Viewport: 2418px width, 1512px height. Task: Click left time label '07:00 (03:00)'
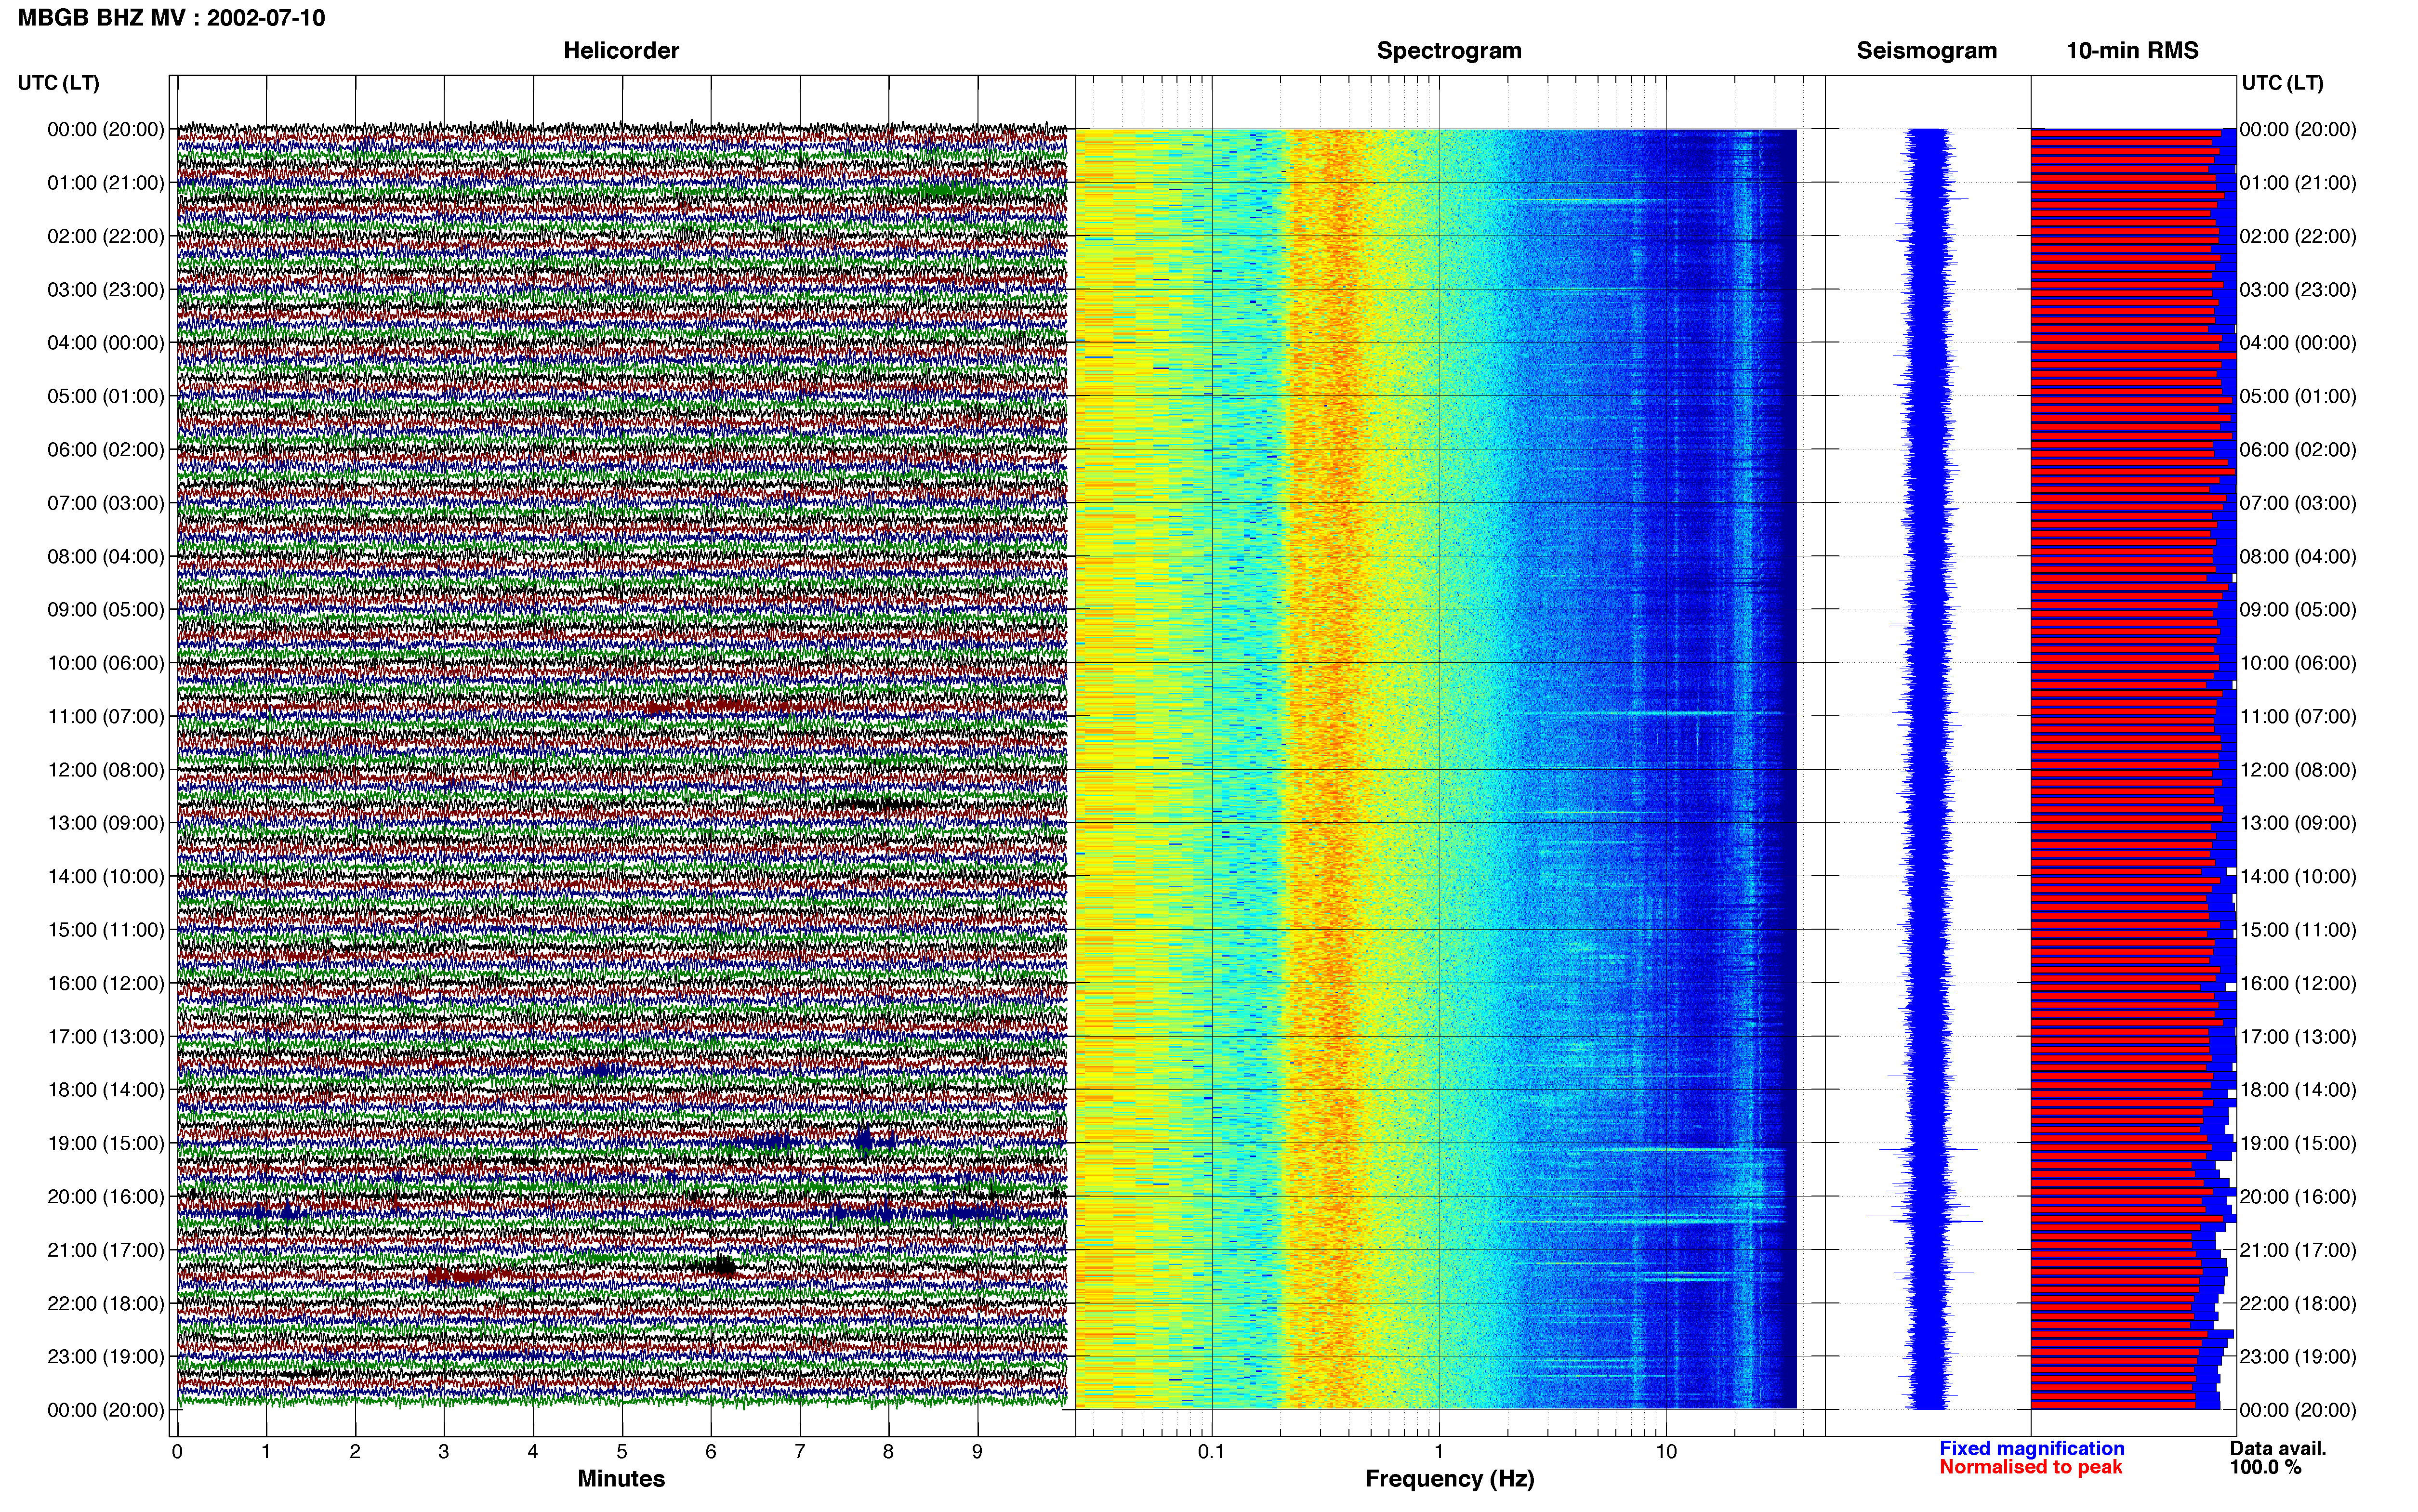[x=106, y=503]
